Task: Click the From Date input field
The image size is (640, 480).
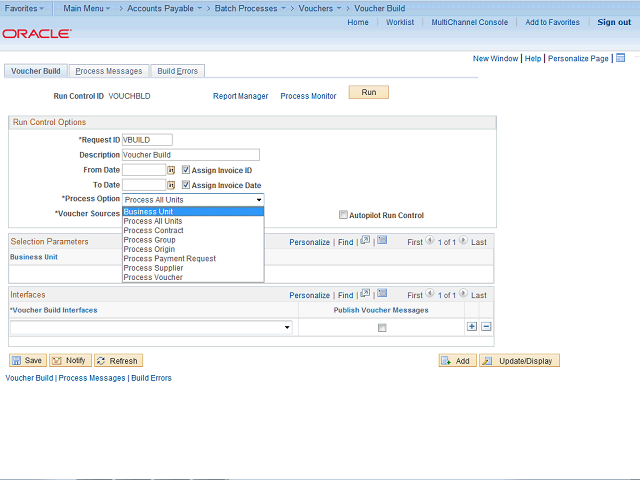Action: point(144,170)
